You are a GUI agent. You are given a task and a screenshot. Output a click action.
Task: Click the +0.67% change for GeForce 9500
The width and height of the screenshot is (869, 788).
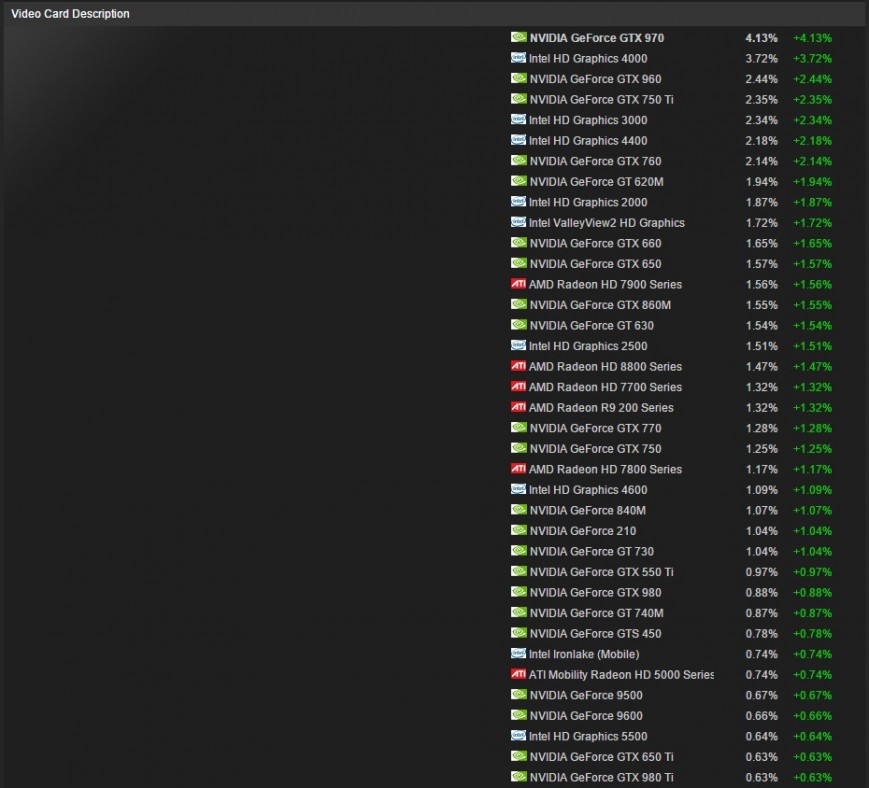[x=812, y=695]
